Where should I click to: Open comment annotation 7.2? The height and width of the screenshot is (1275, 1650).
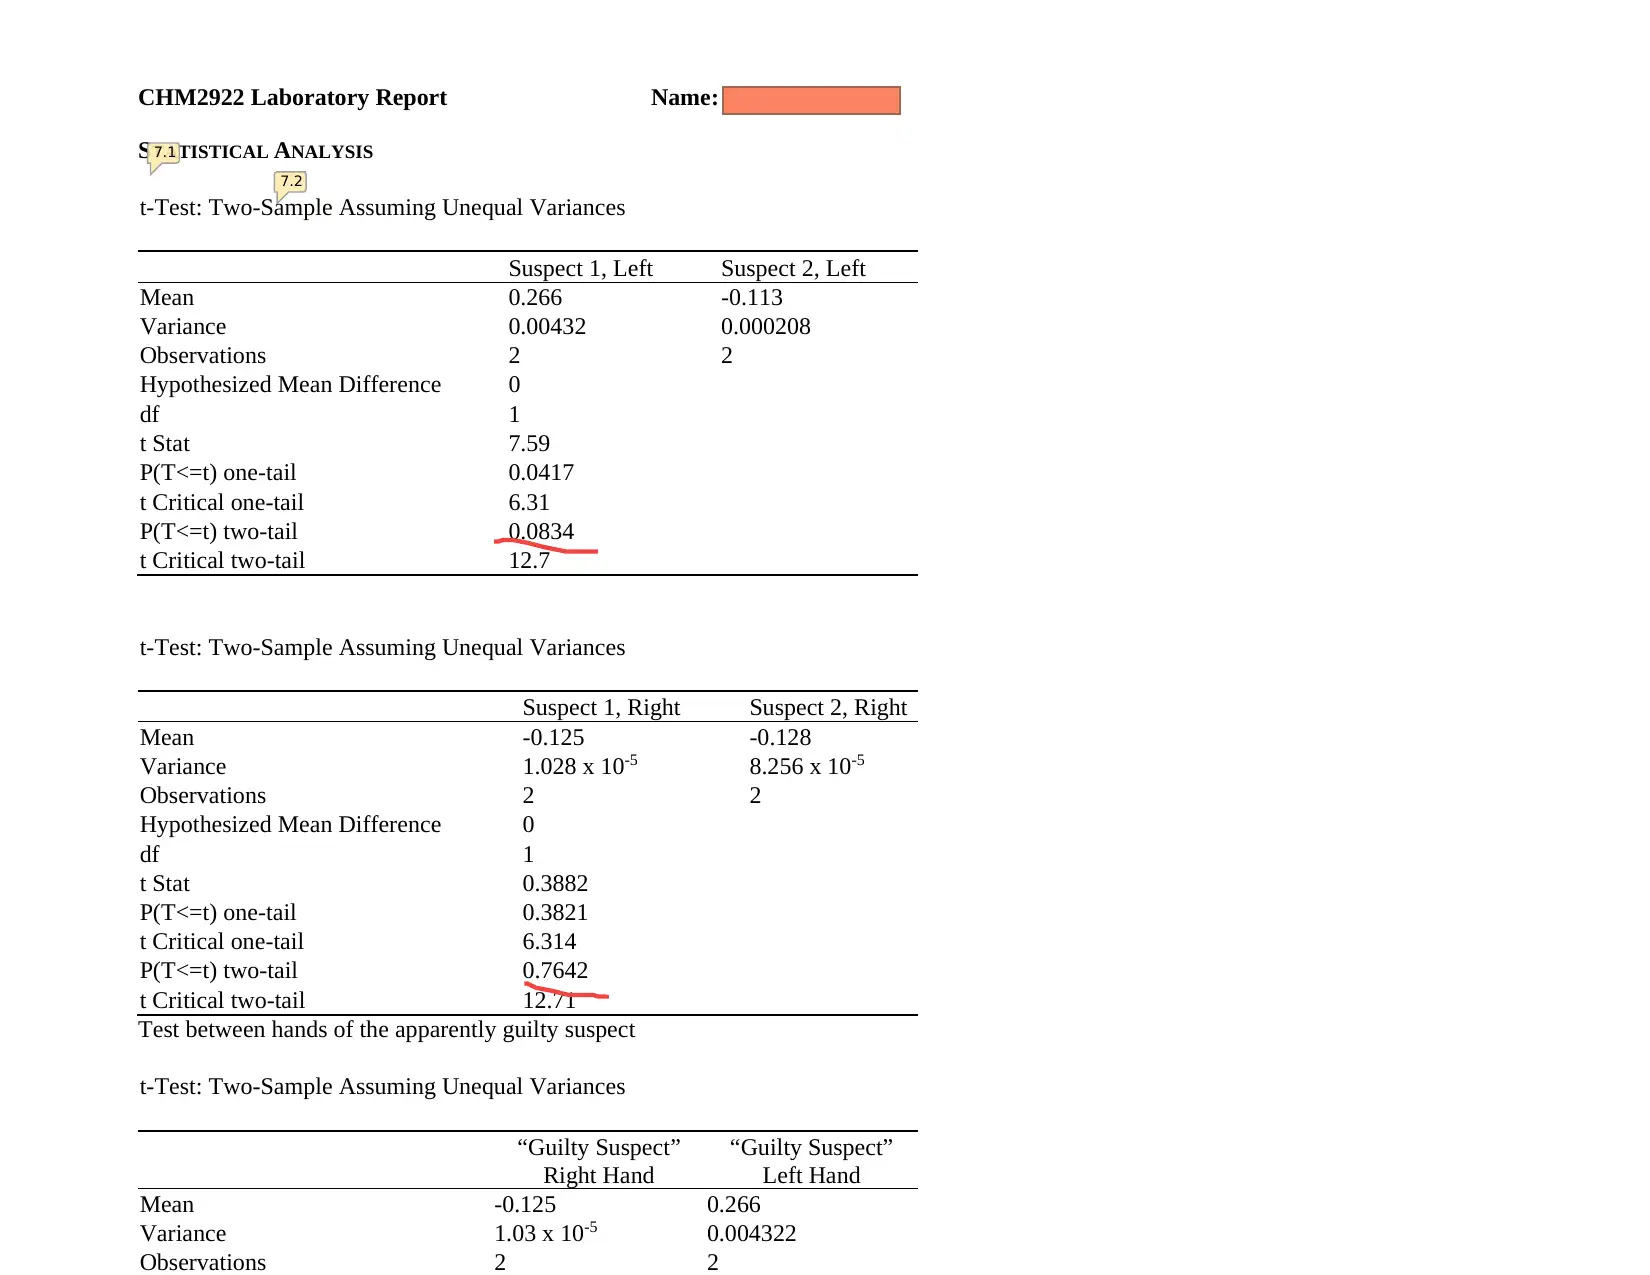(290, 183)
